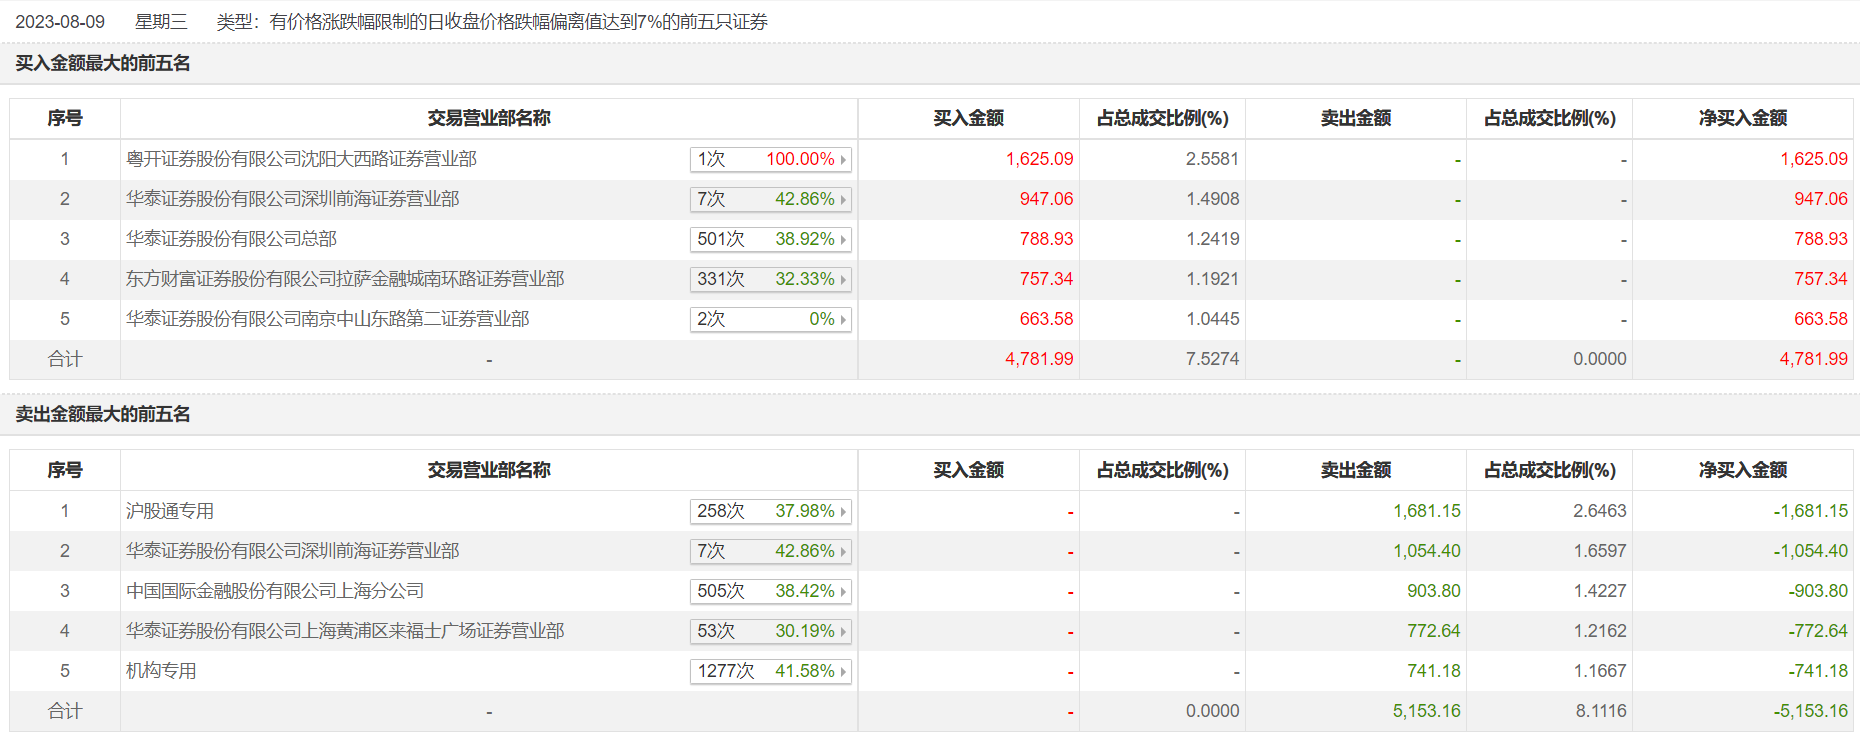Open 粤开证券沈阳大西路证券营业部 link
The height and width of the screenshot is (736, 1860).
[301, 159]
